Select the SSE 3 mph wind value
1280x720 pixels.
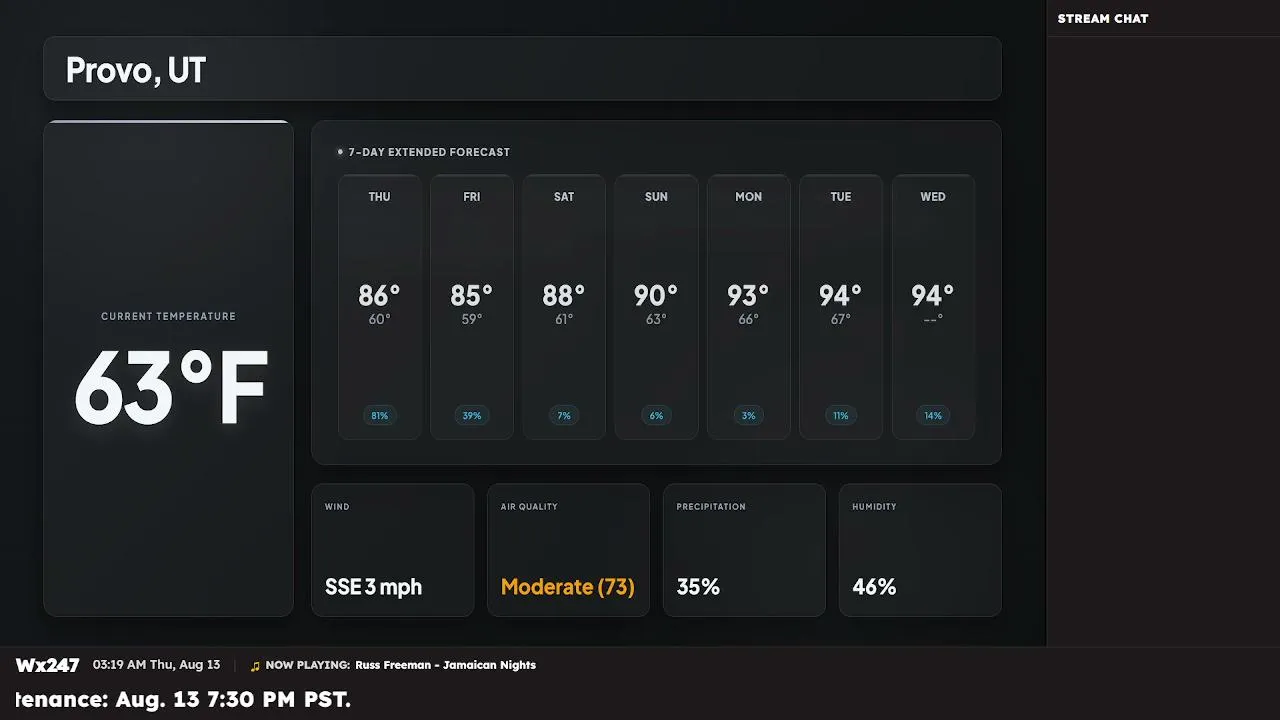[373, 587]
